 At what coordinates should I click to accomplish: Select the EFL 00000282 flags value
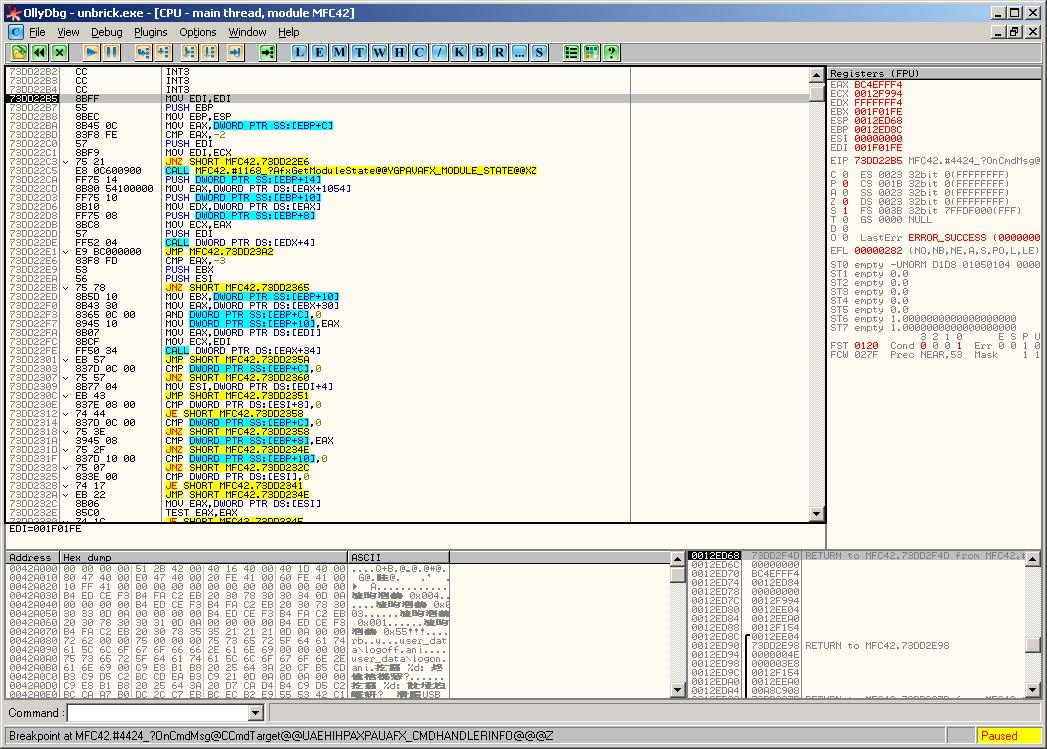(x=877, y=250)
